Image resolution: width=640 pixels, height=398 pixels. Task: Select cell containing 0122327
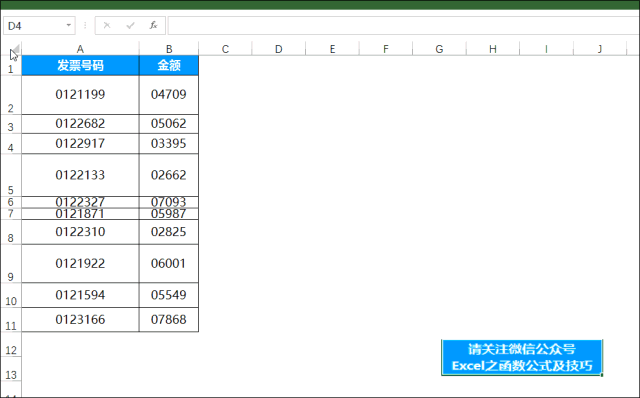(80, 202)
